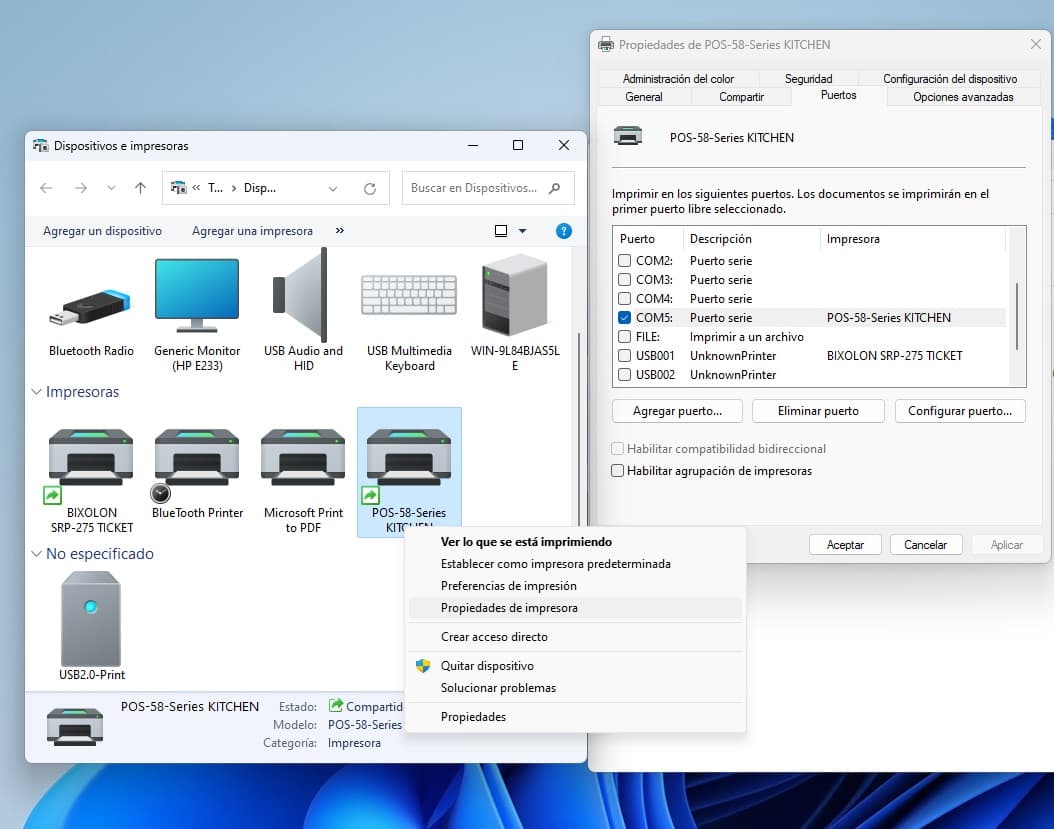Click the printer icon in the details pane
The image size is (1054, 829).
coord(75,727)
